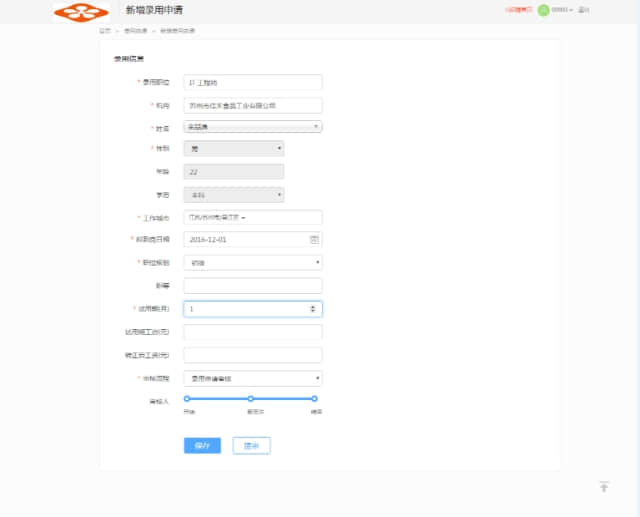Open the name dropdown selector
640x517 pixels.
[252, 127]
